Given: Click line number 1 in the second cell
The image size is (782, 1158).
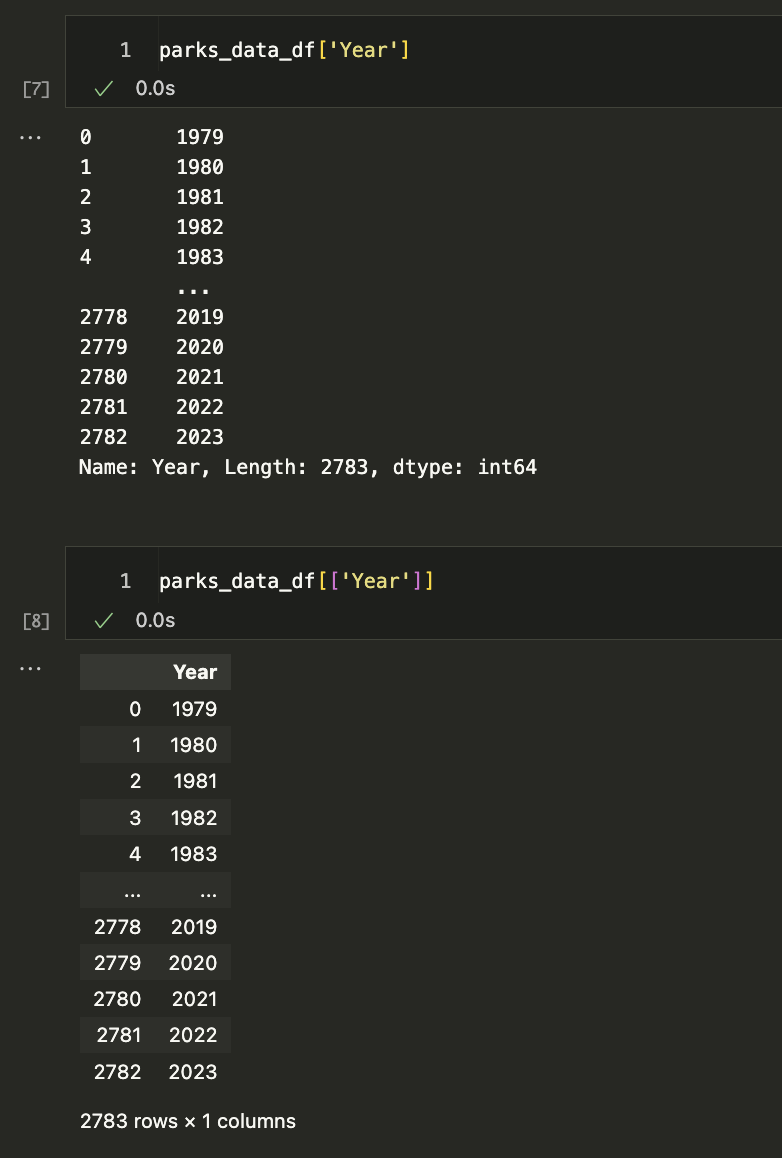Looking at the screenshot, I should [125, 581].
